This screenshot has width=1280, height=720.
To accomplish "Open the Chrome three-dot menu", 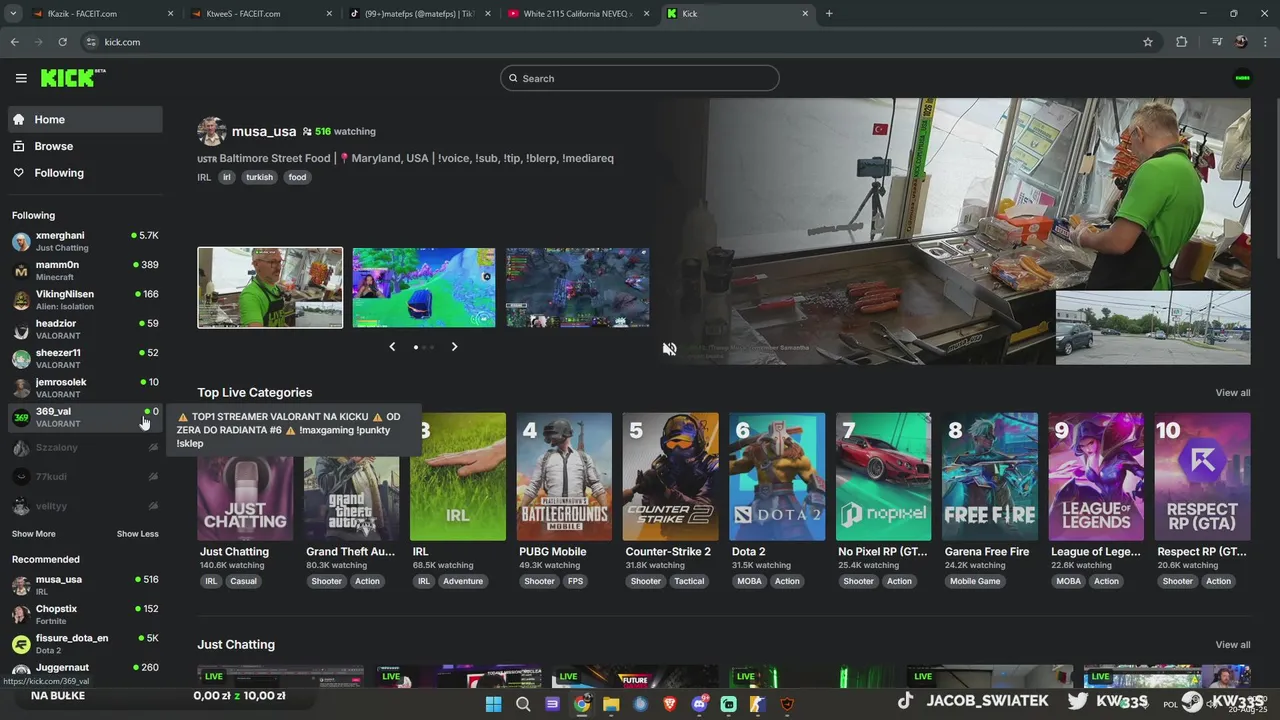I will tap(1264, 42).
